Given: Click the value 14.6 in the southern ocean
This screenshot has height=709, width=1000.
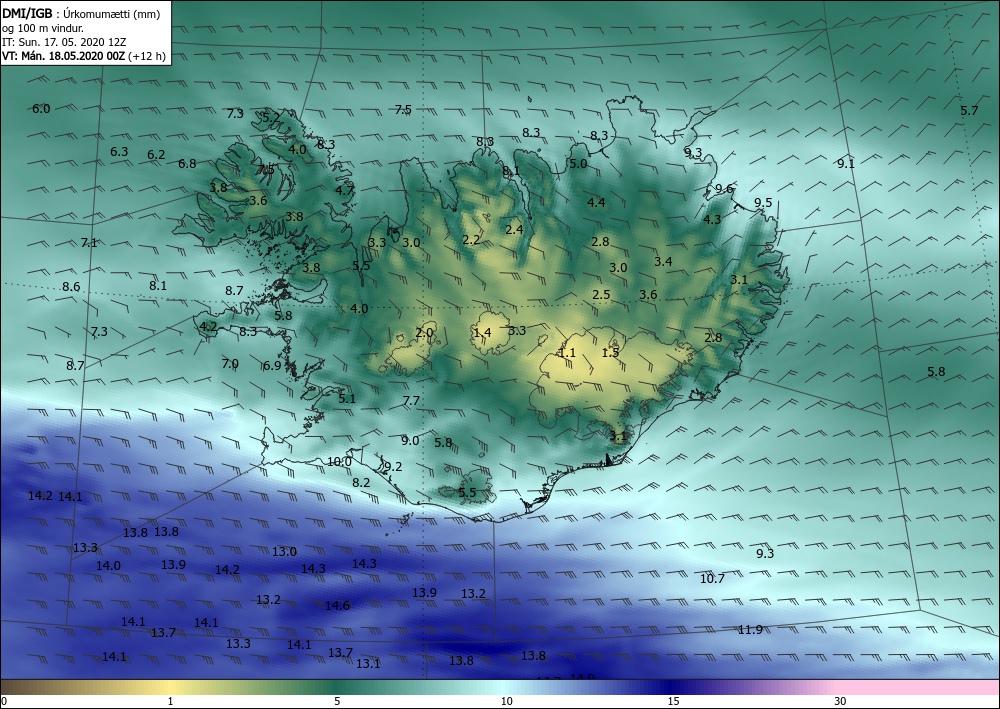Looking at the screenshot, I should pos(337,606).
